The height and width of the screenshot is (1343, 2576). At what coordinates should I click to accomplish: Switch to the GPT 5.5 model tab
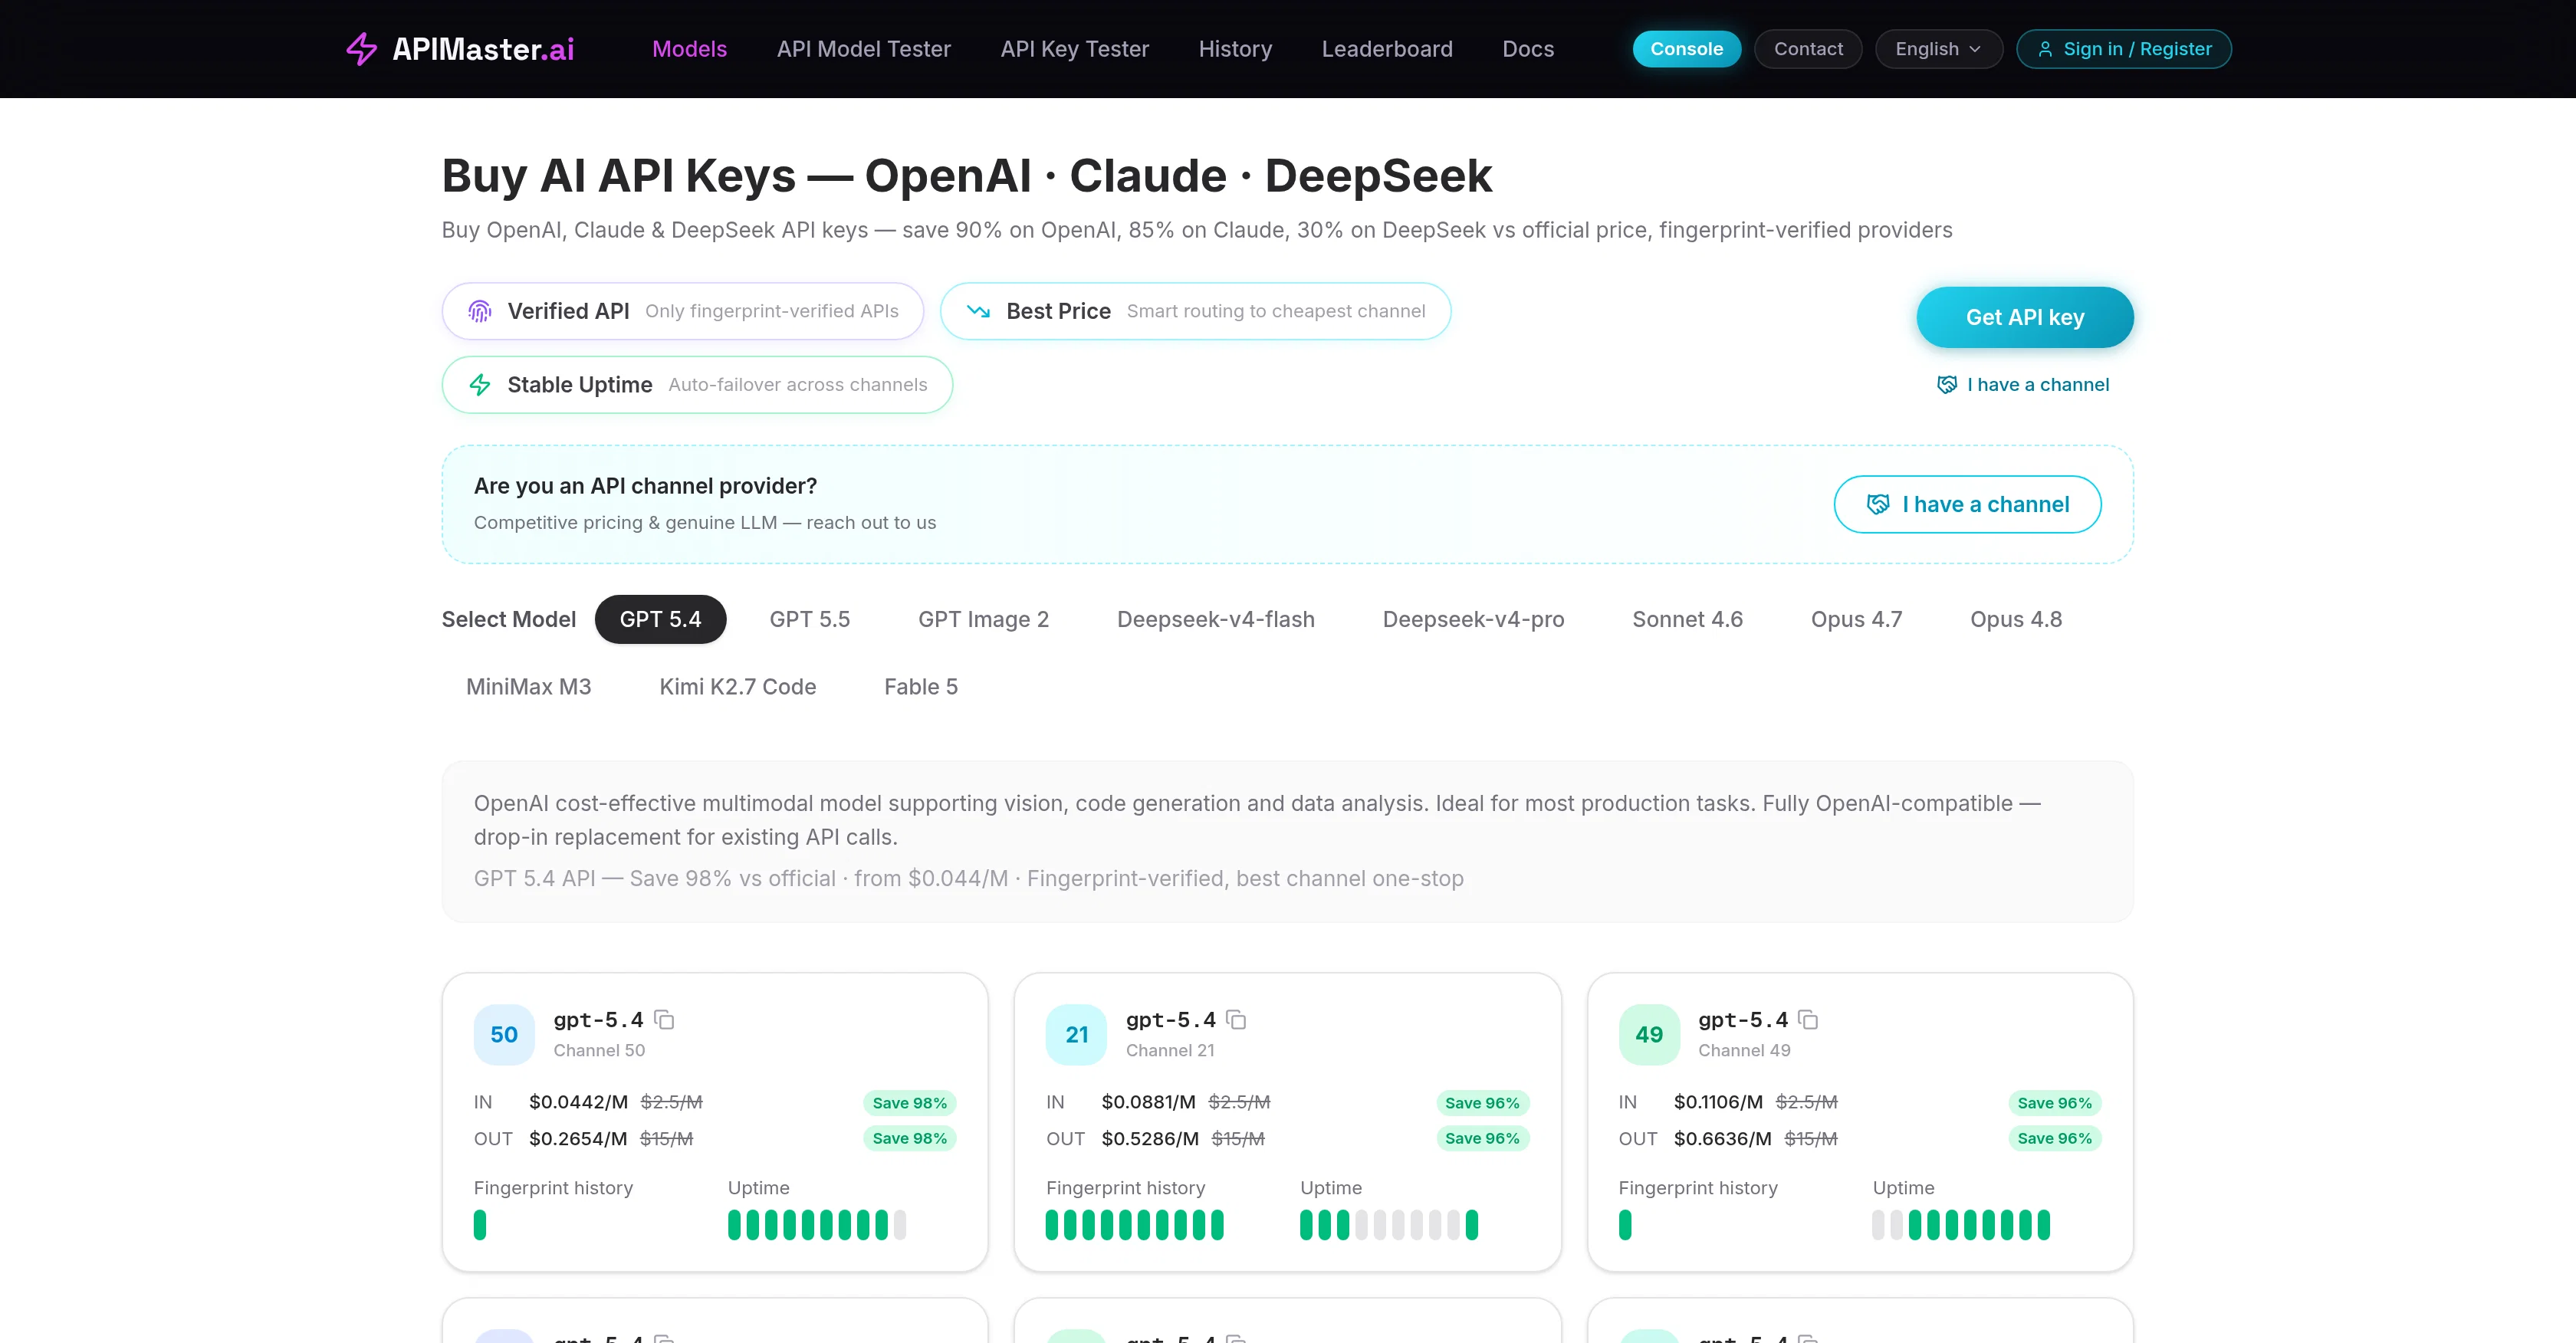coord(810,619)
